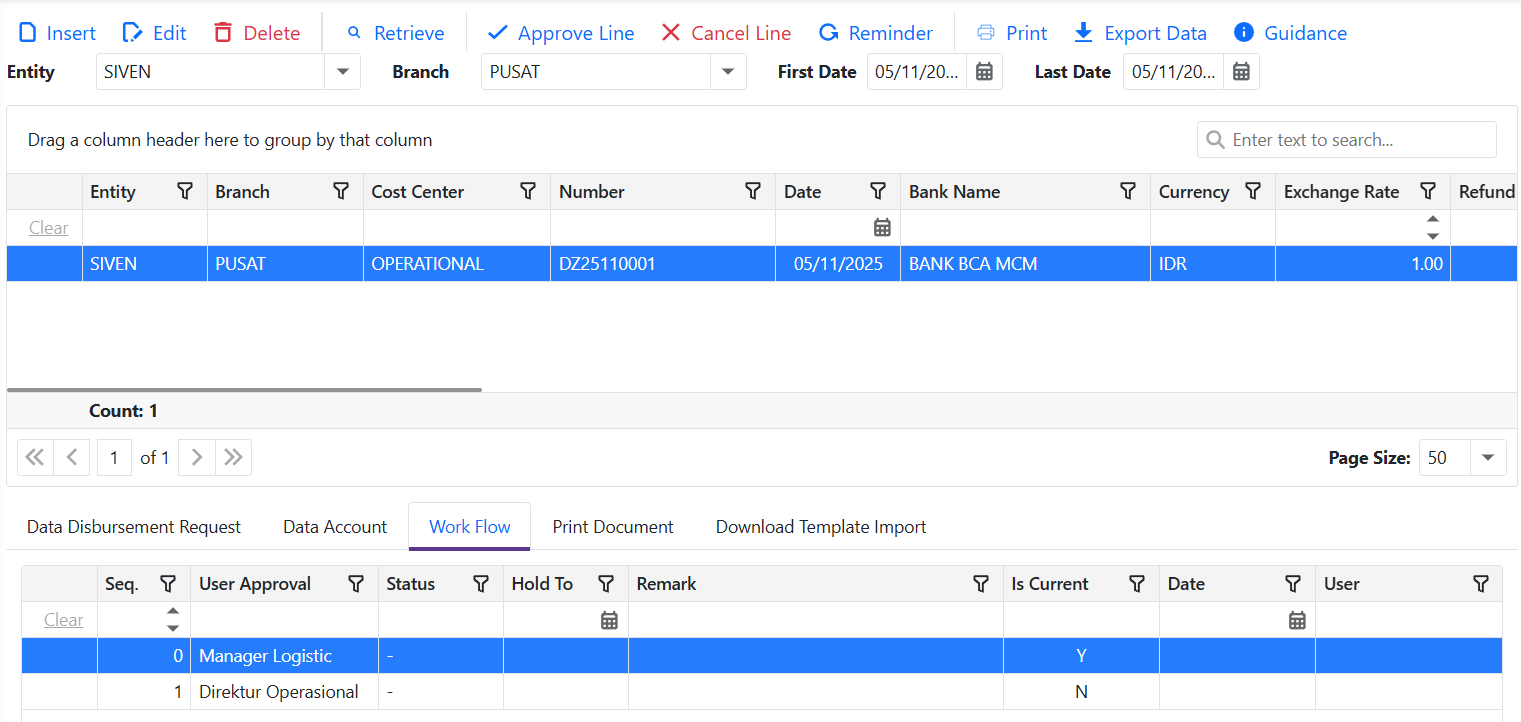Click the Reminder toolbar button
Screen dimensions: 1521x722
pos(875,33)
